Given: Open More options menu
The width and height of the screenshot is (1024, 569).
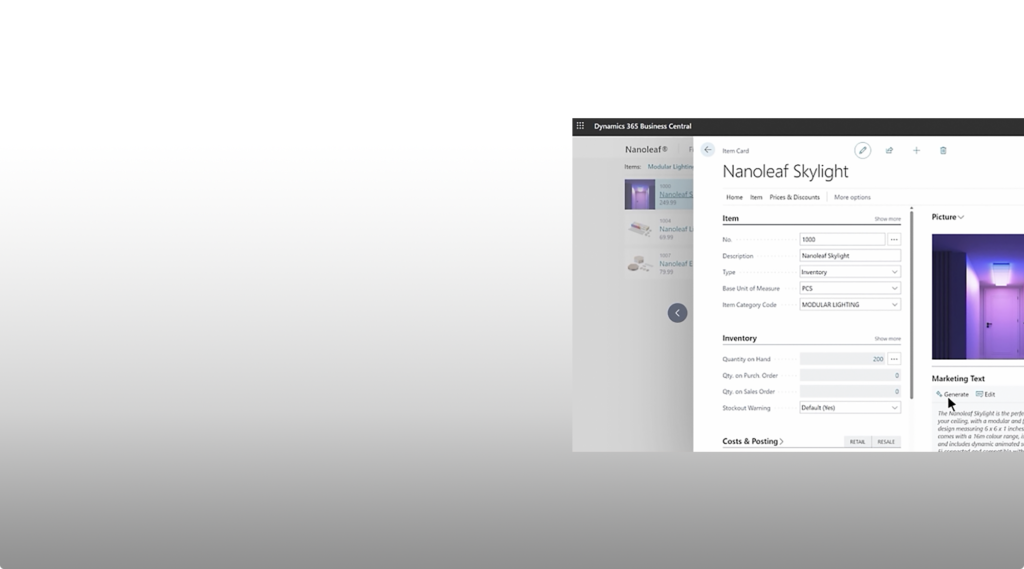Looking at the screenshot, I should point(852,197).
